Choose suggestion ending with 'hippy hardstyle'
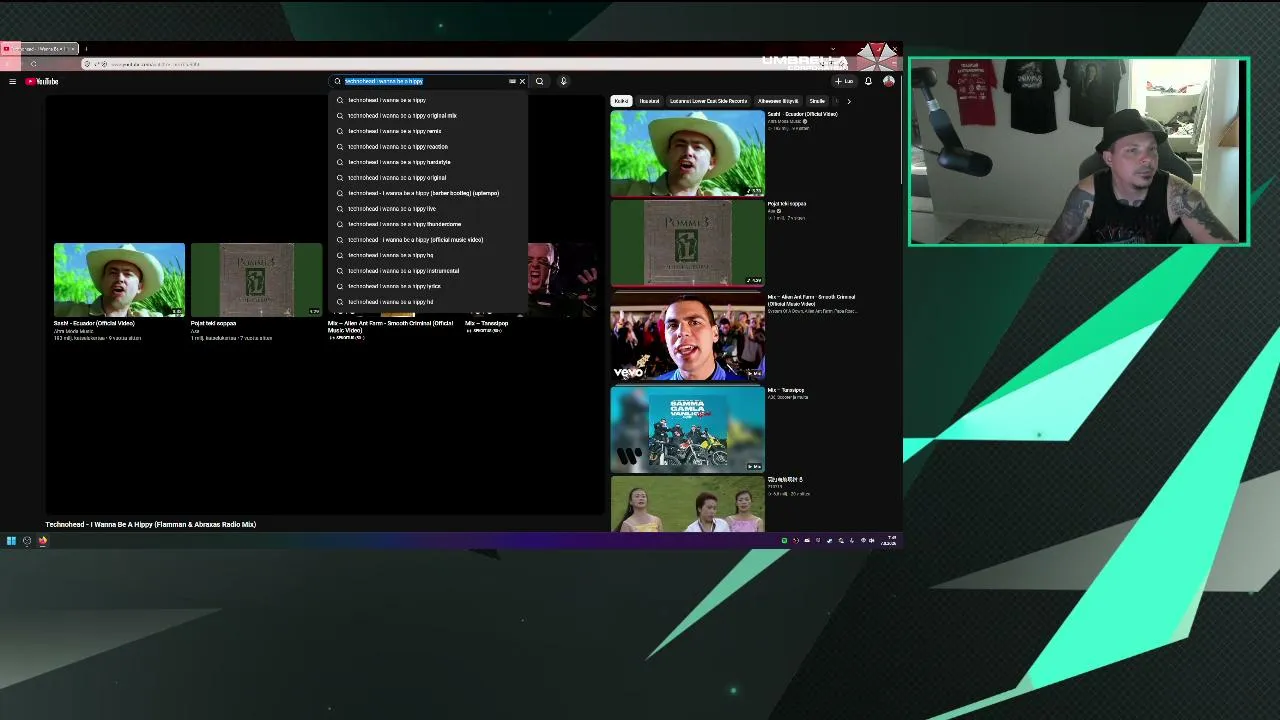Viewport: 1280px width, 720px height. pyautogui.click(x=427, y=162)
